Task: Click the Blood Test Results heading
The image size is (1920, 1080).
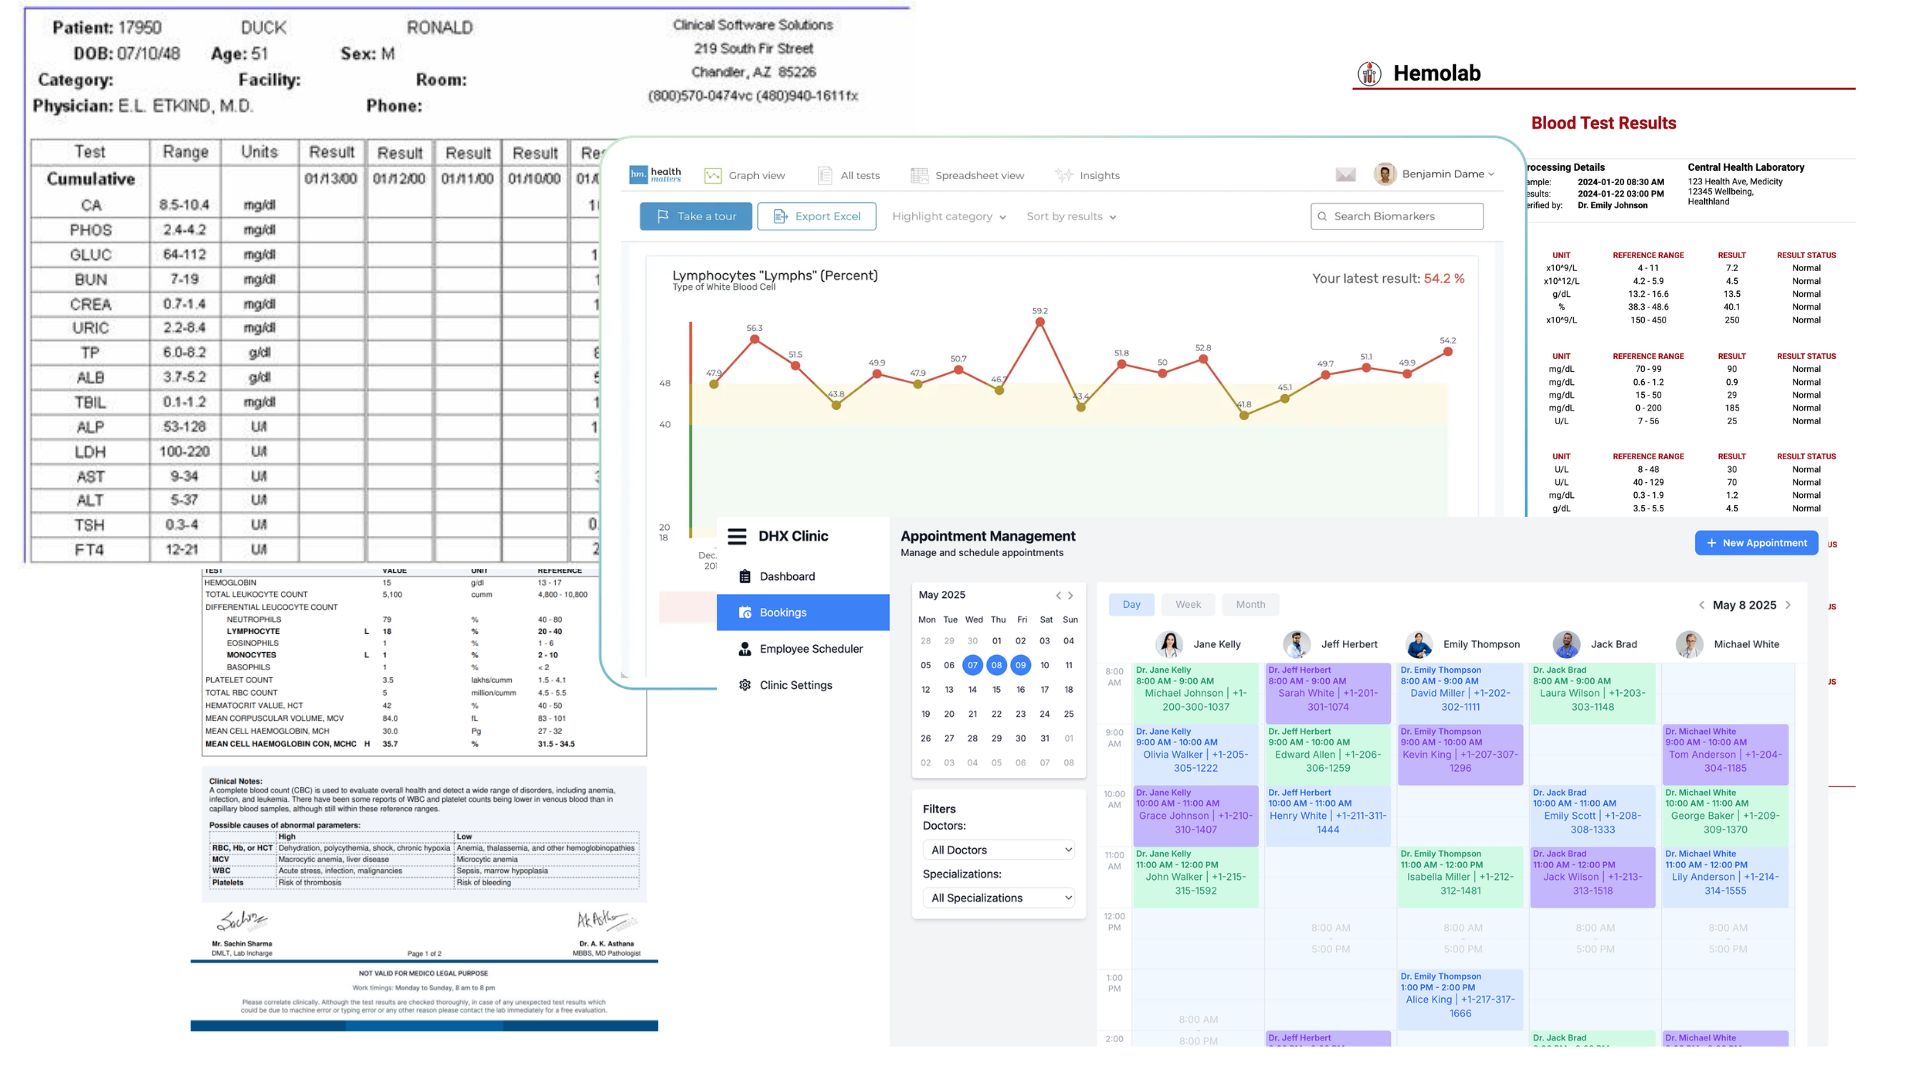Action: (x=1603, y=123)
